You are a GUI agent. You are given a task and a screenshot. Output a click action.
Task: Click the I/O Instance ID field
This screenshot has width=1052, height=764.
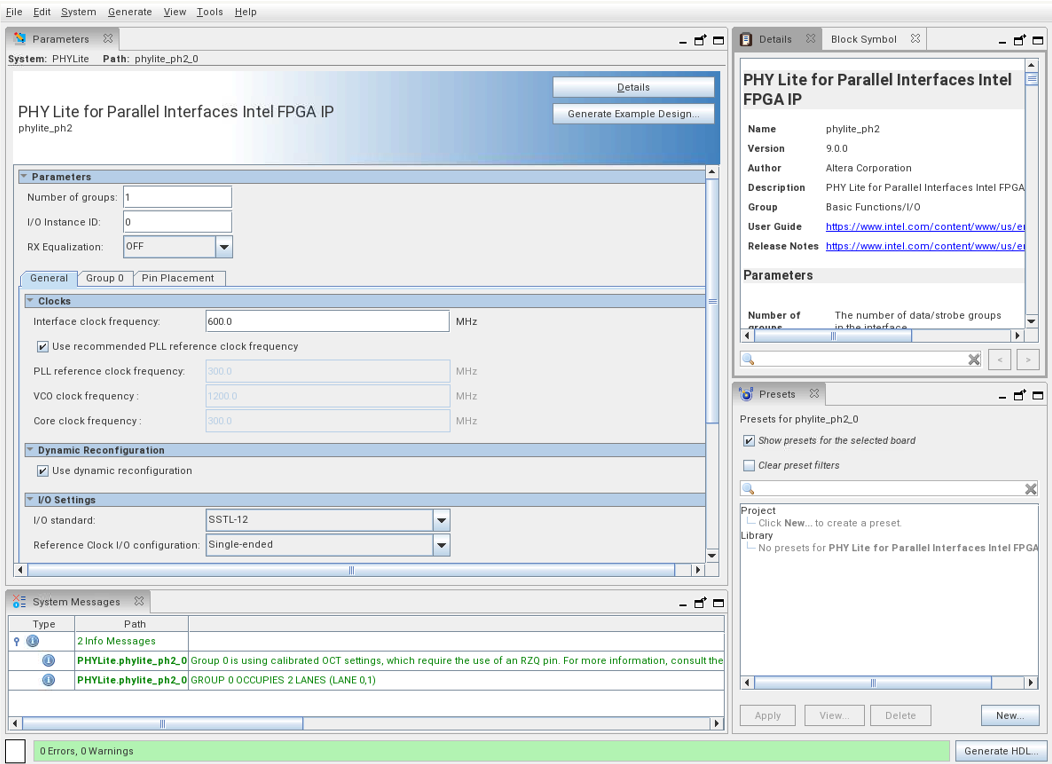[x=178, y=222]
